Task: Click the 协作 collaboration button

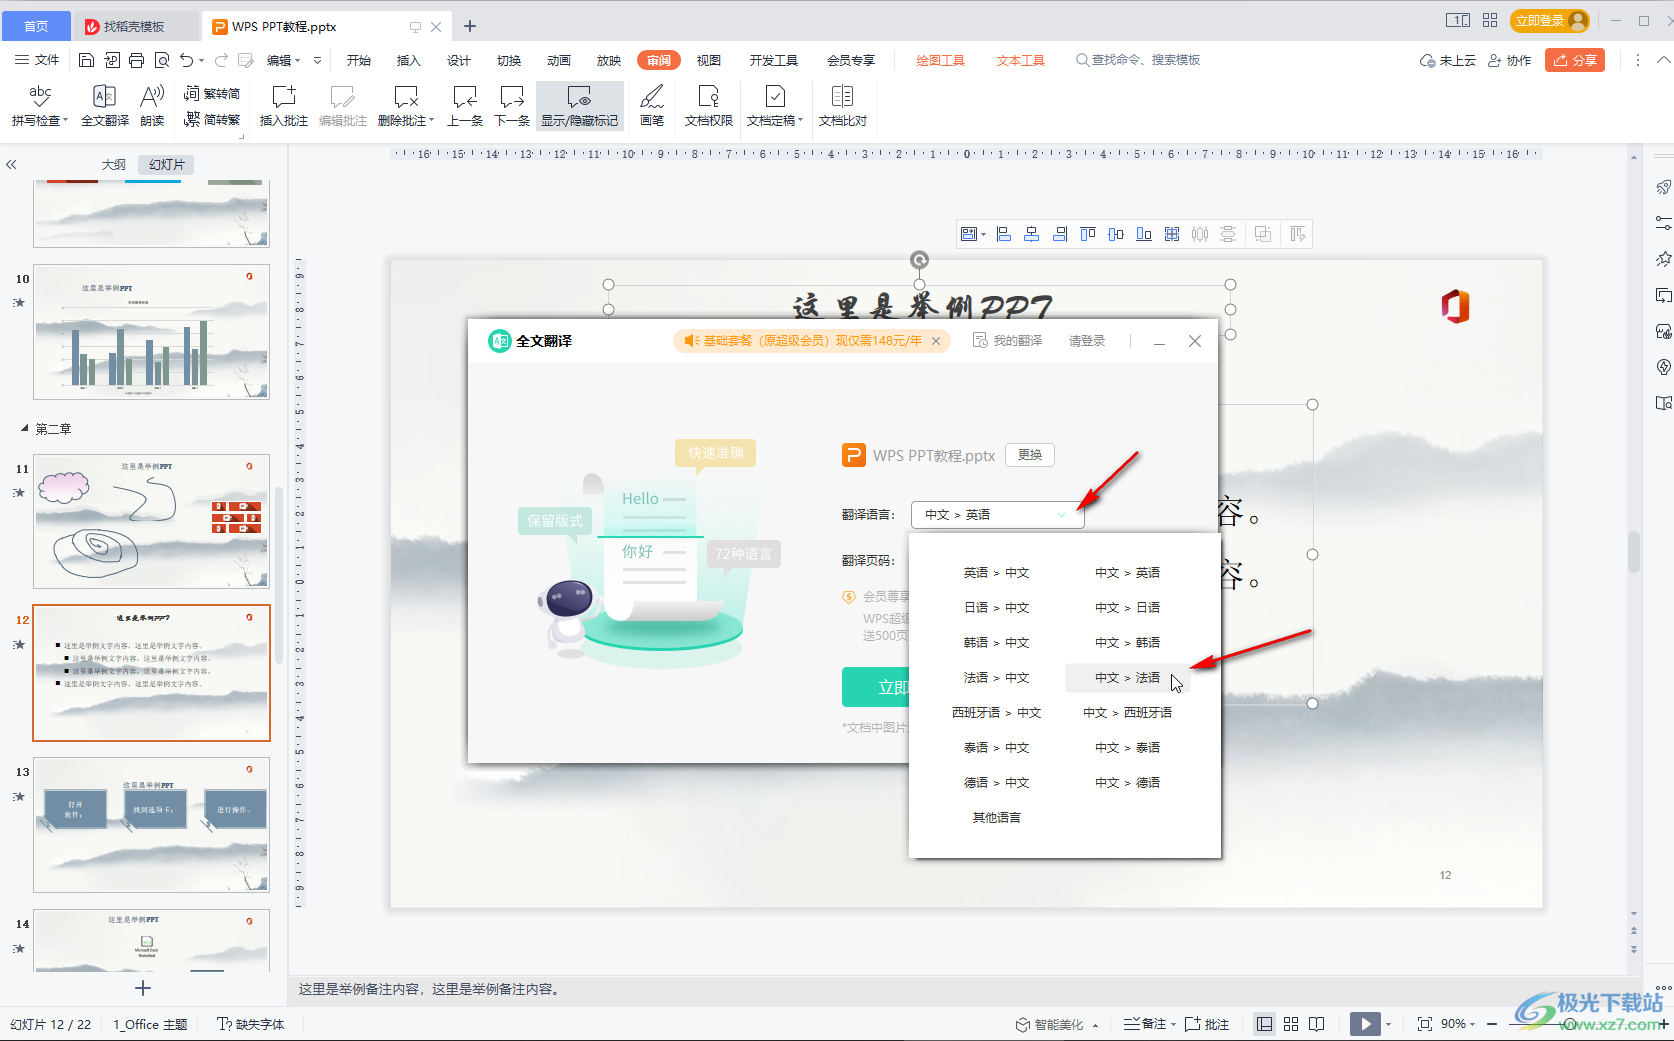Action: (x=1510, y=60)
